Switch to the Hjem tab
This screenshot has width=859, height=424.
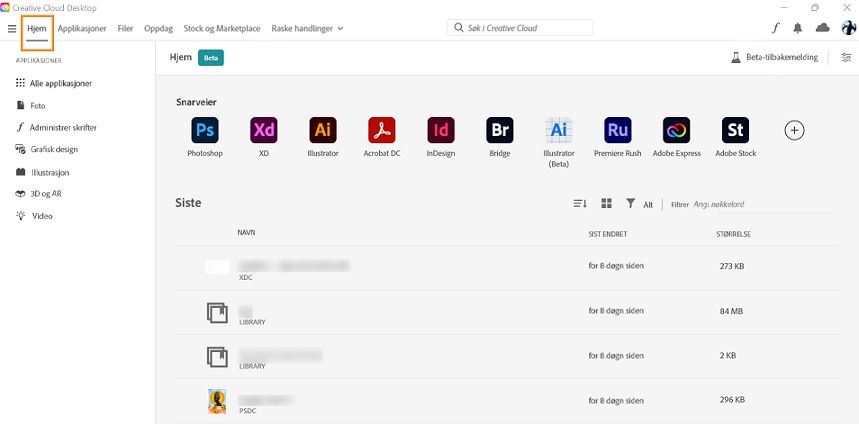(x=37, y=28)
